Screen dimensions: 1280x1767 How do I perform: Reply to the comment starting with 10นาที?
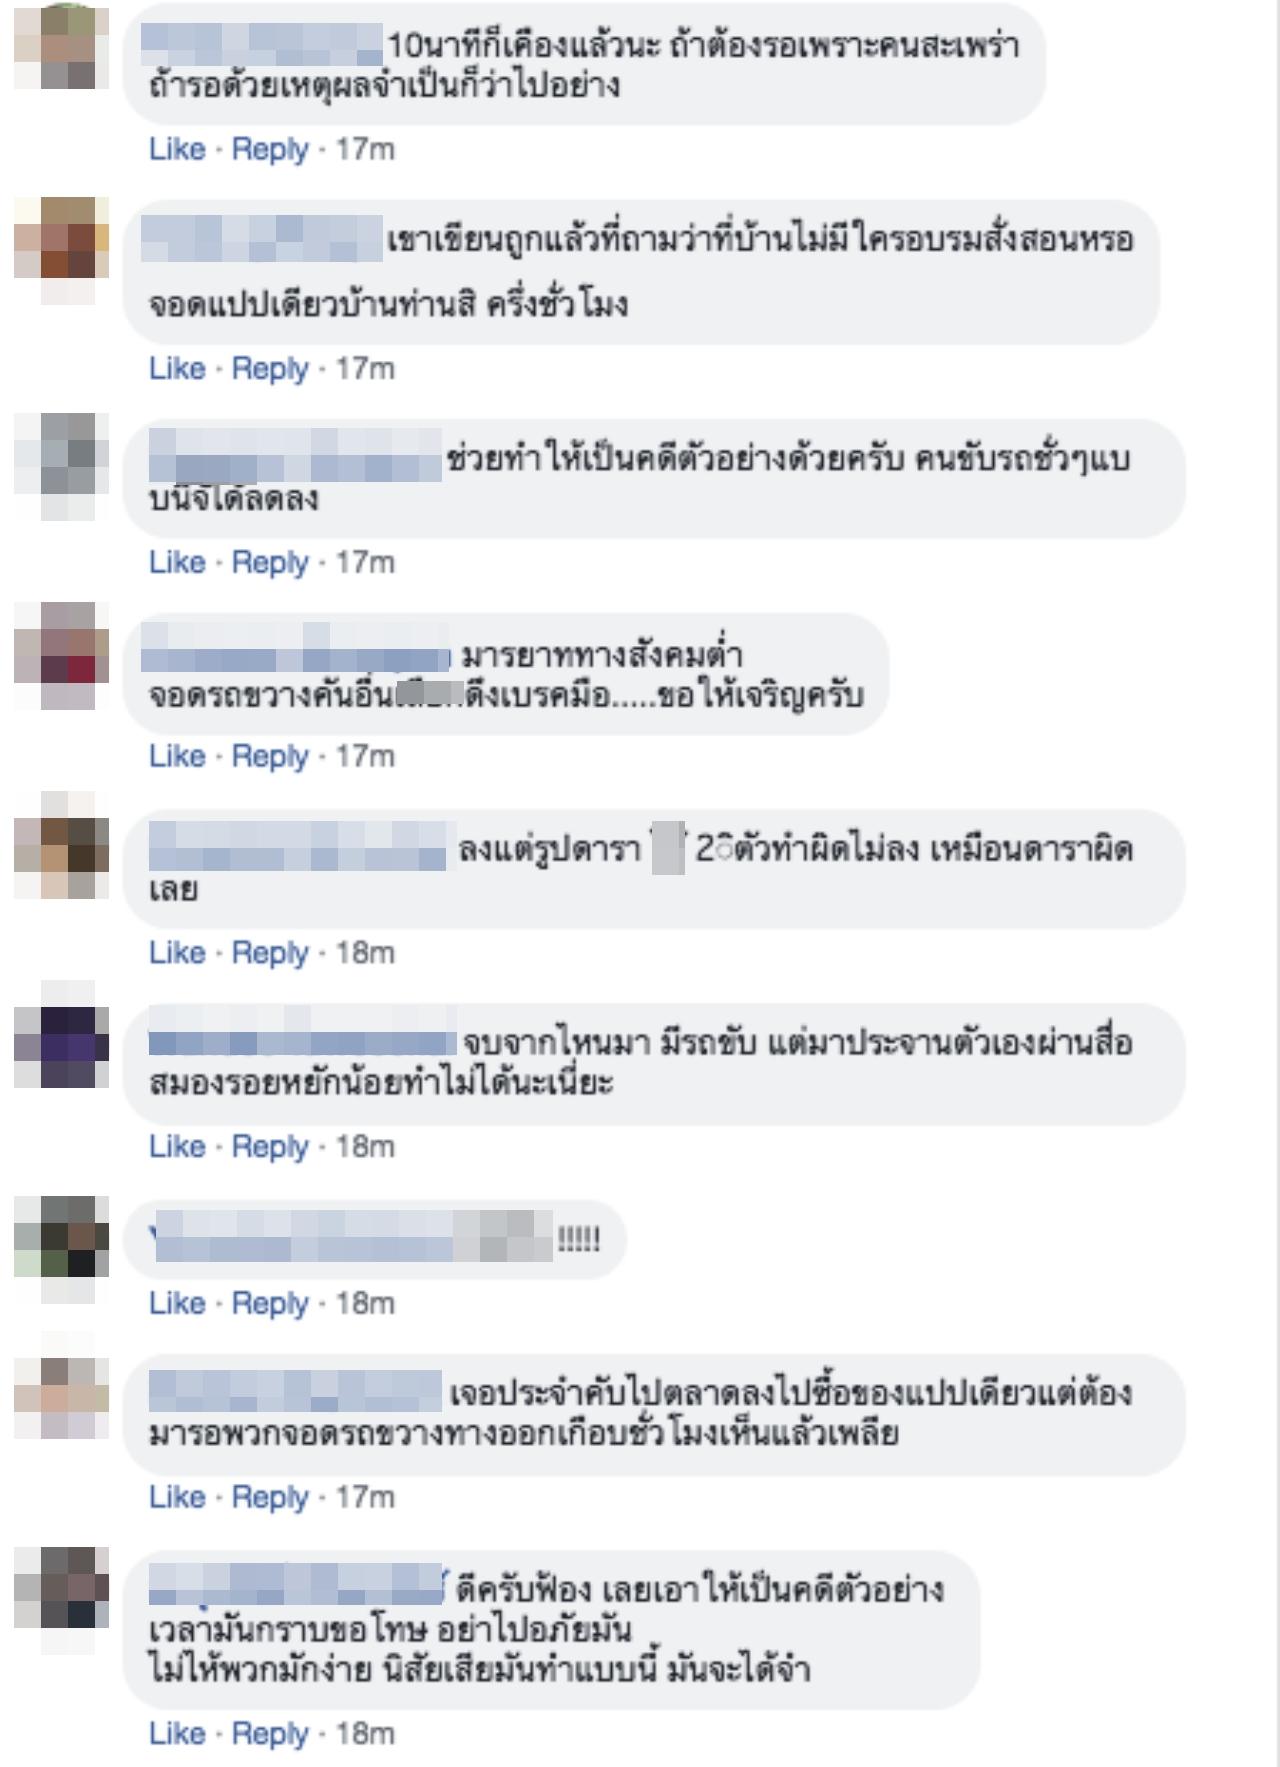[270, 149]
